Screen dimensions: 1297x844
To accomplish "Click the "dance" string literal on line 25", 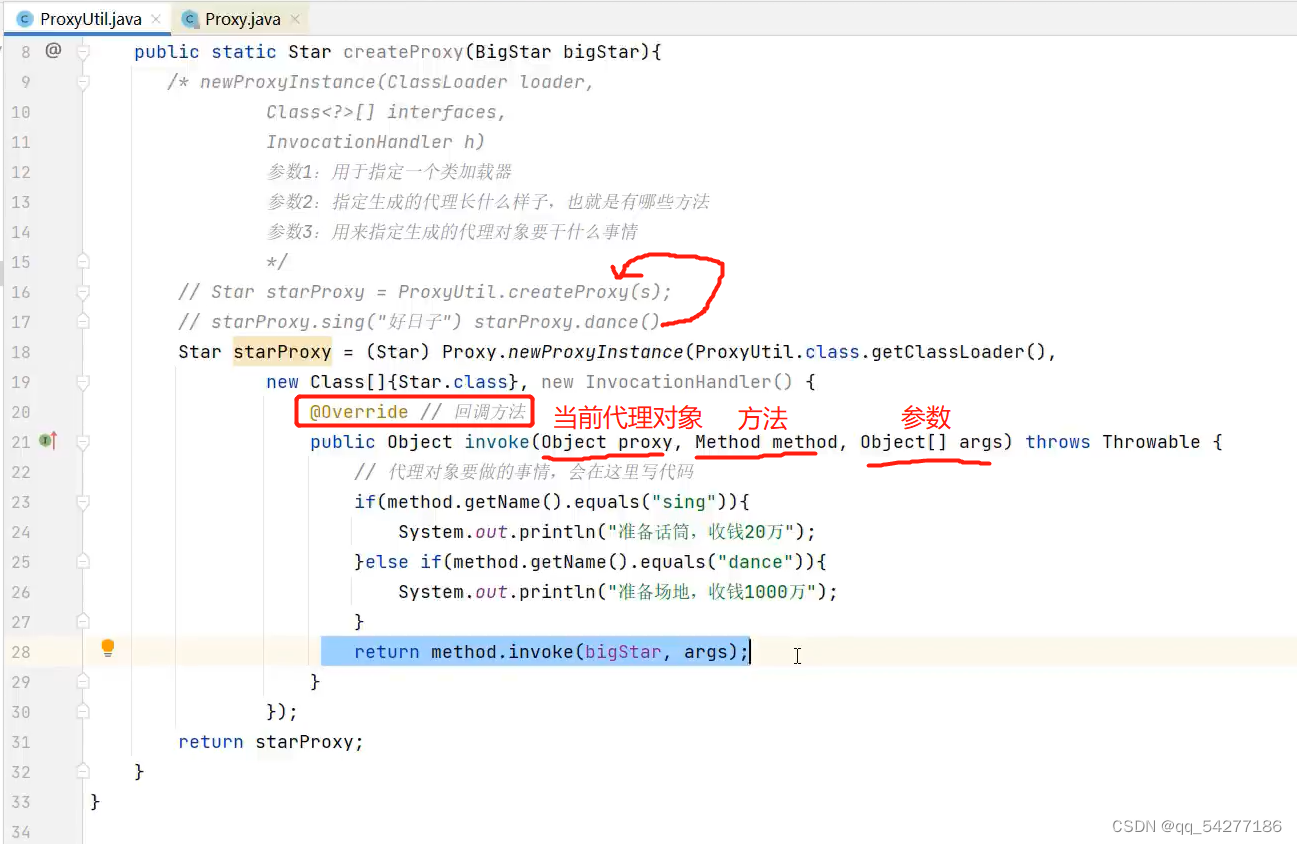I will click(x=755, y=562).
